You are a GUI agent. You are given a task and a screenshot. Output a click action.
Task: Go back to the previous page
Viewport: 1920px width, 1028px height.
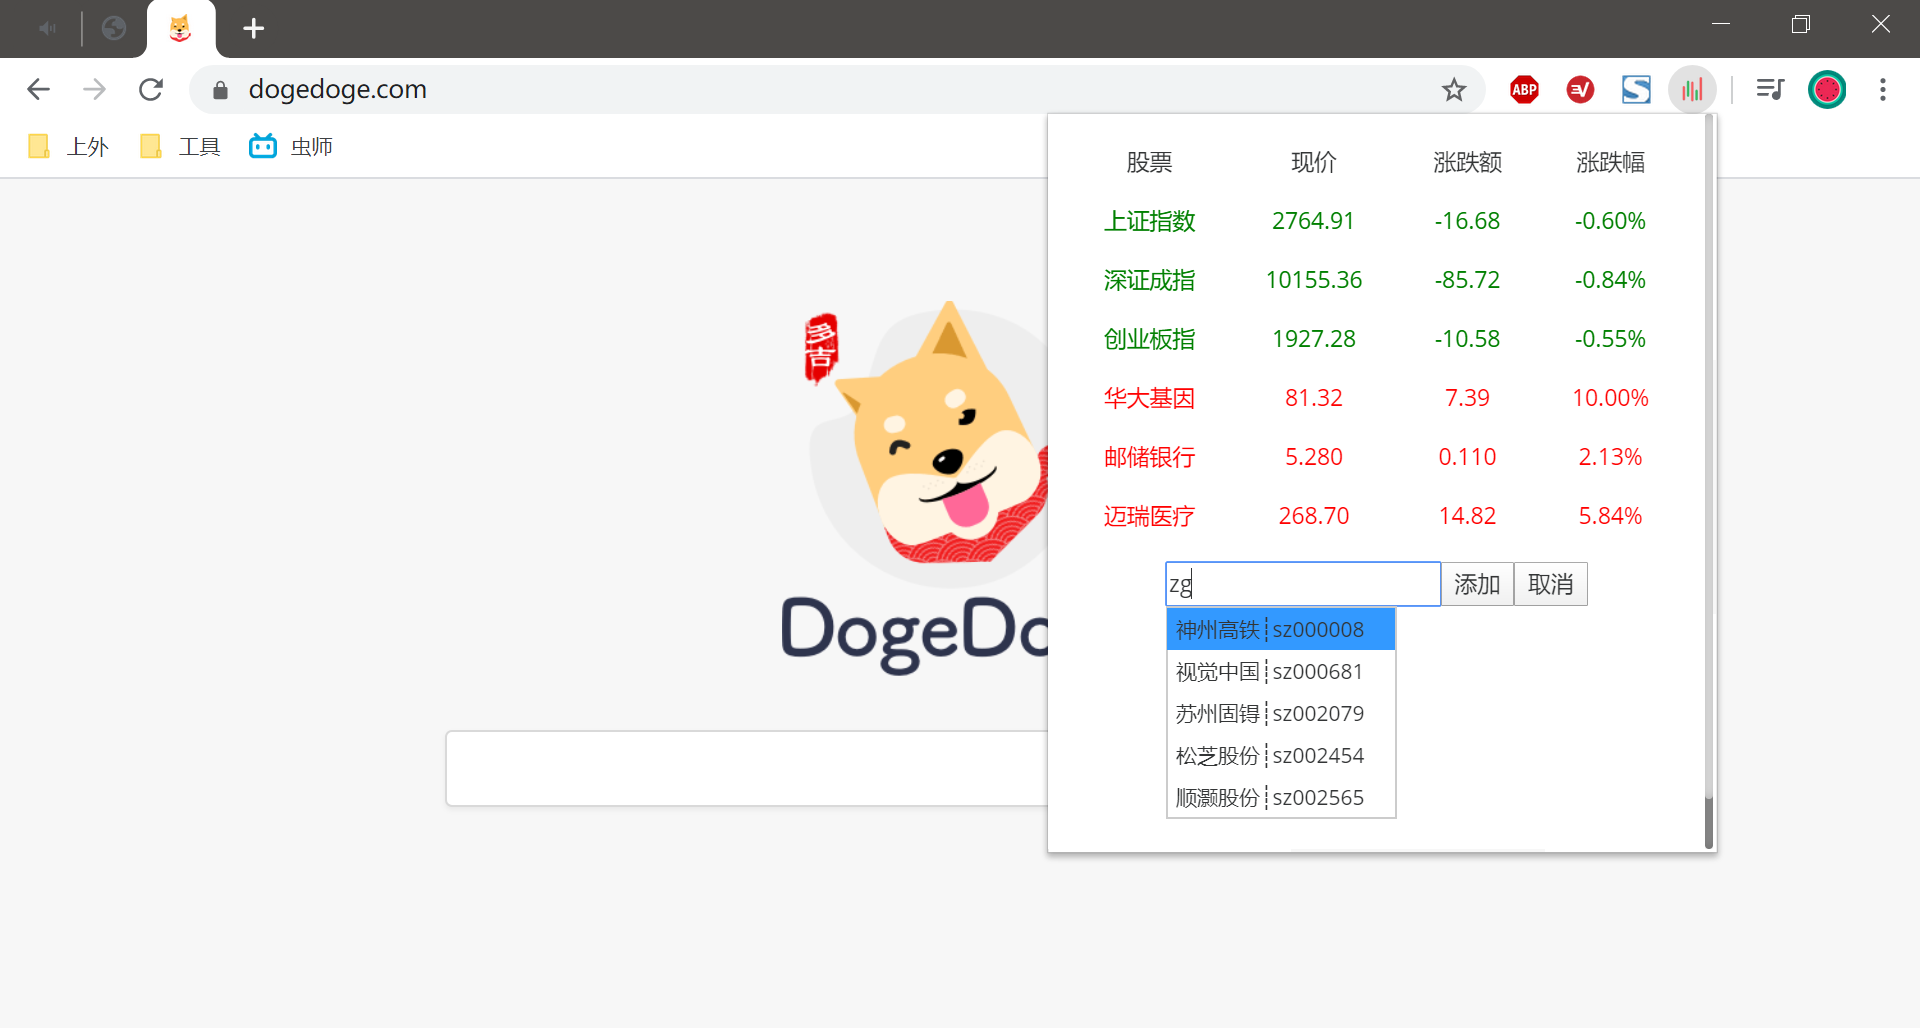pos(38,90)
